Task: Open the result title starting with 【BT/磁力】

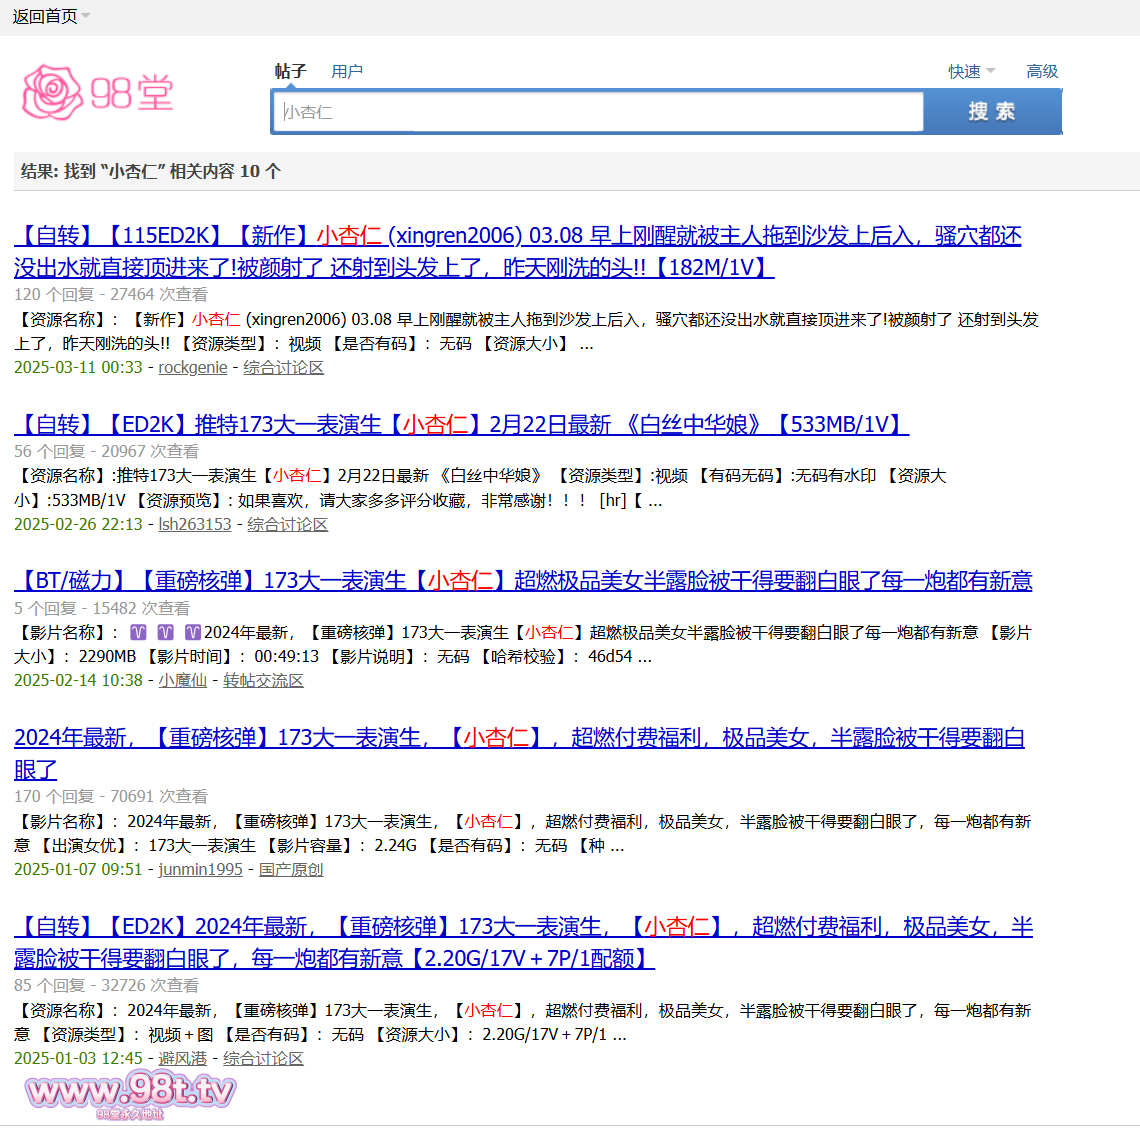Action: (x=523, y=580)
